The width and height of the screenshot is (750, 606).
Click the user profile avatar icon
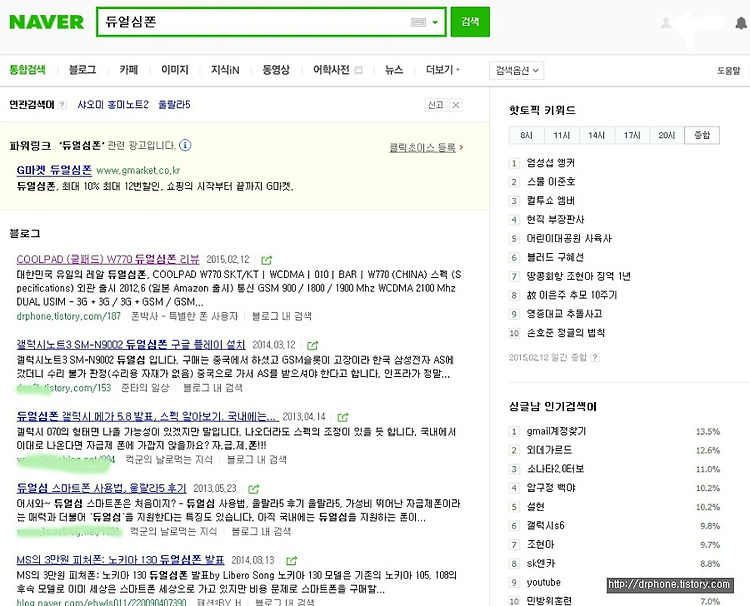pyautogui.click(x=666, y=22)
